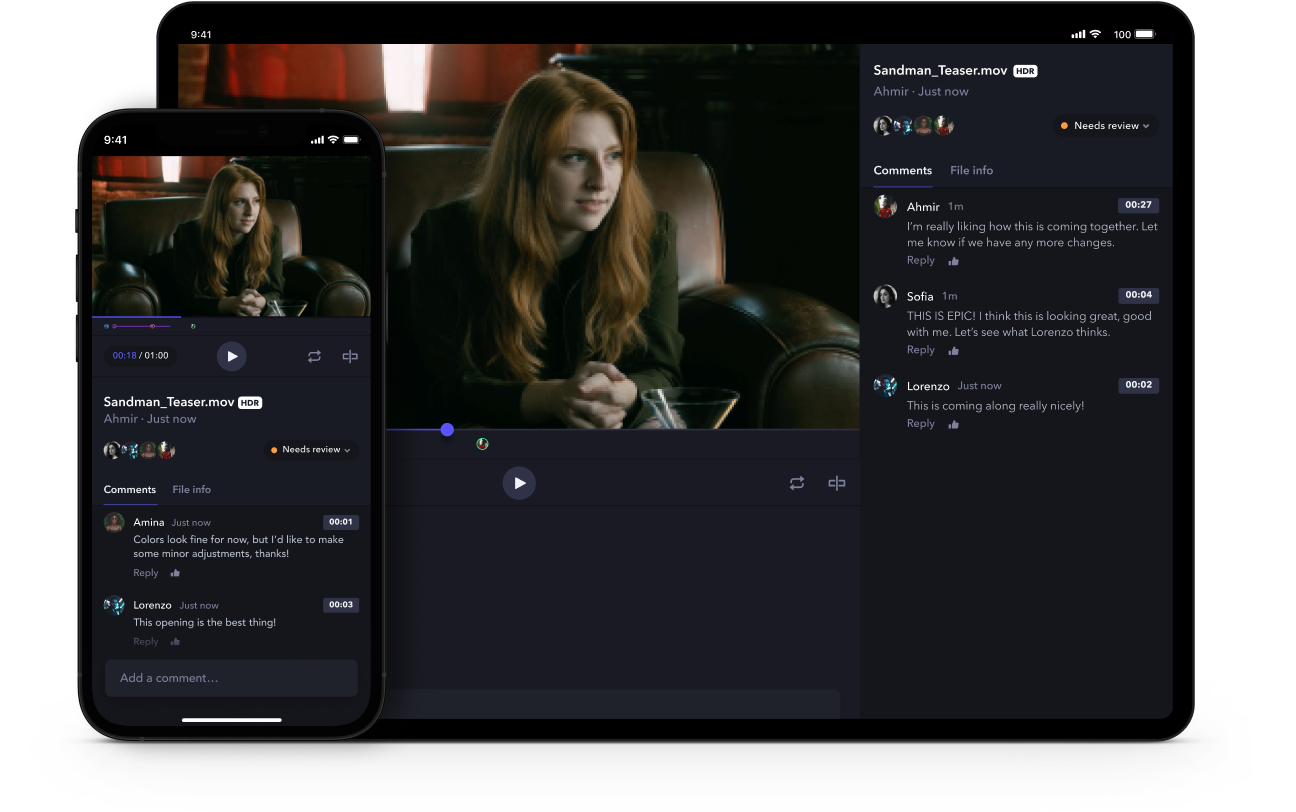Viewport: 1296px width, 812px height.
Task: Click "Ahmir · Just now" on tablet
Action: point(921,91)
